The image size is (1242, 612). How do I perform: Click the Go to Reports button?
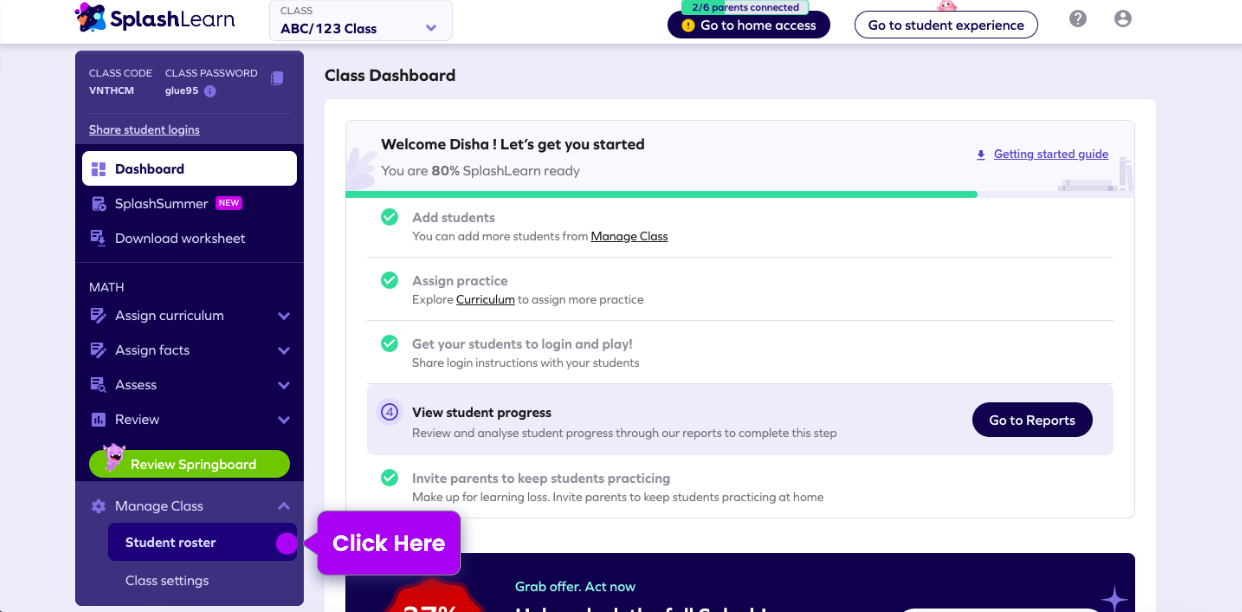[1032, 420]
